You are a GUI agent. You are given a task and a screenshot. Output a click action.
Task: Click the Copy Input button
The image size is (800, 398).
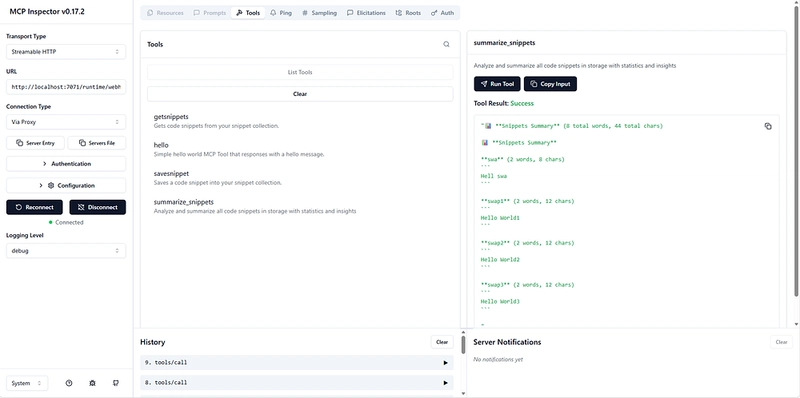[550, 84]
